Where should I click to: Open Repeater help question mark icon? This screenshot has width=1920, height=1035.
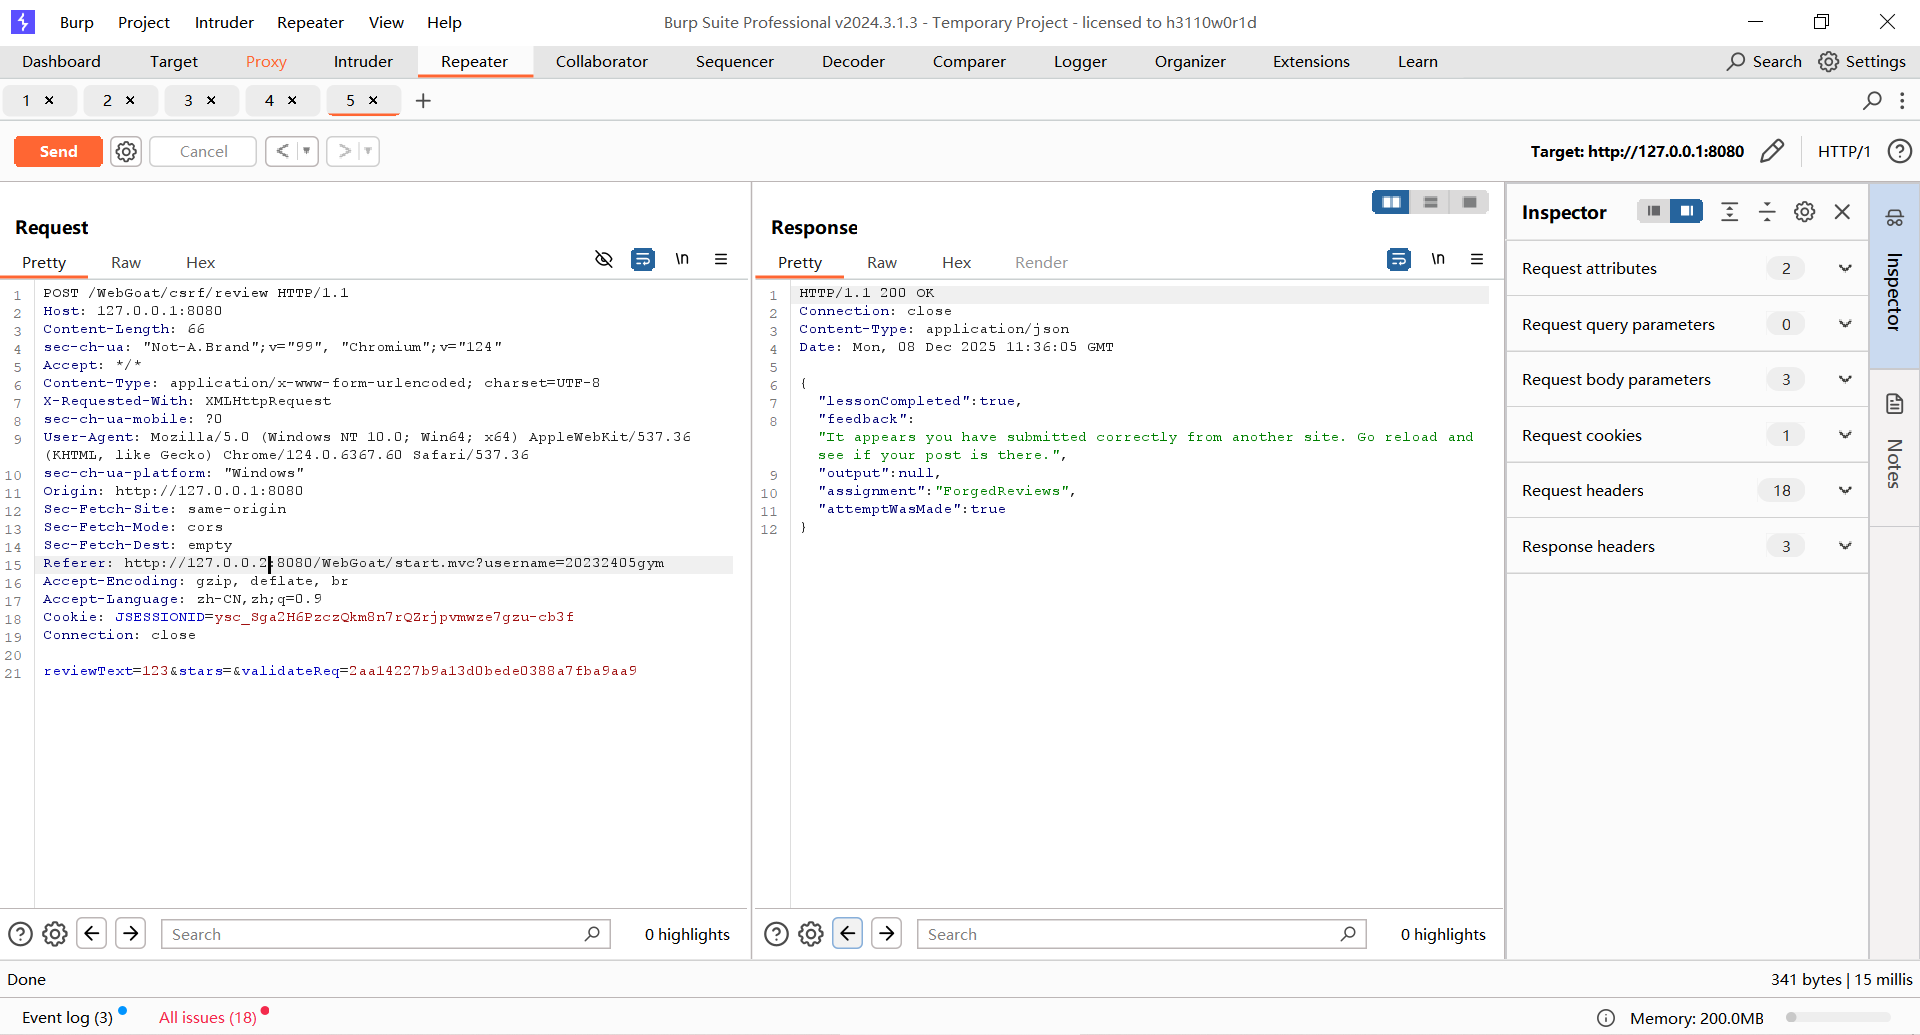pyautogui.click(x=1899, y=151)
